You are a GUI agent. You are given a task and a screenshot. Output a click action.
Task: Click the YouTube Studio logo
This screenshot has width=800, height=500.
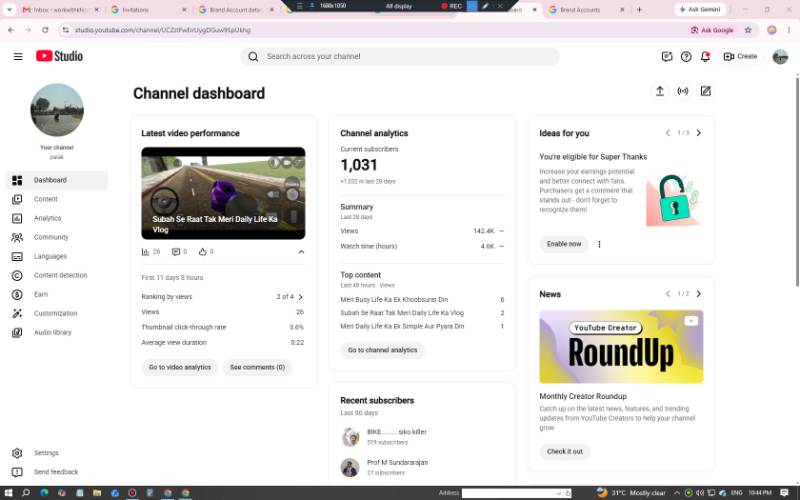pyautogui.click(x=59, y=56)
